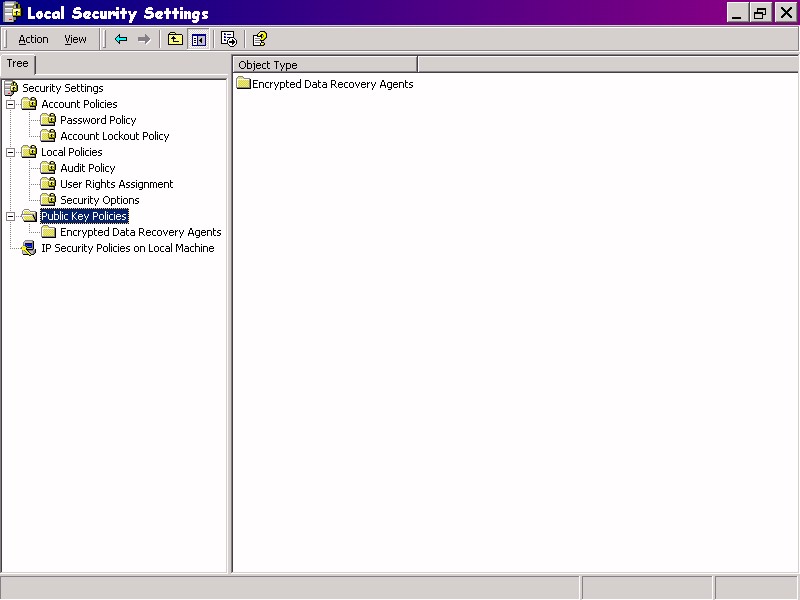Viewport: 800px width, 600px height.
Task: Click the Up one level folder icon
Action: coord(176,39)
